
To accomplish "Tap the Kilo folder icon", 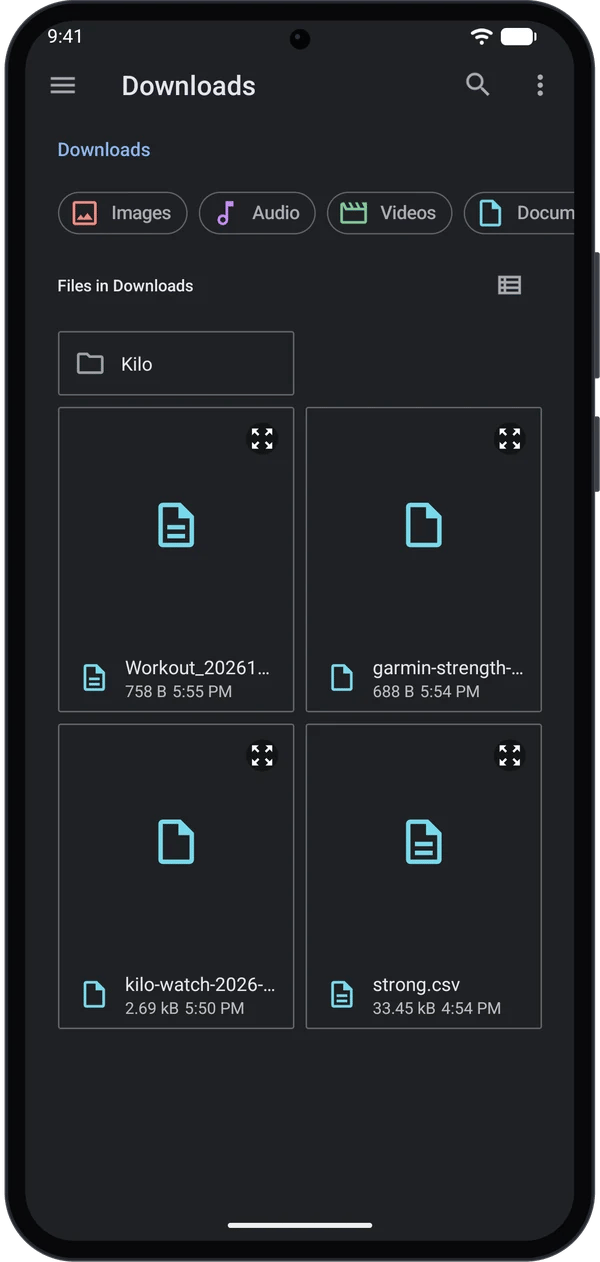I will click(90, 364).
